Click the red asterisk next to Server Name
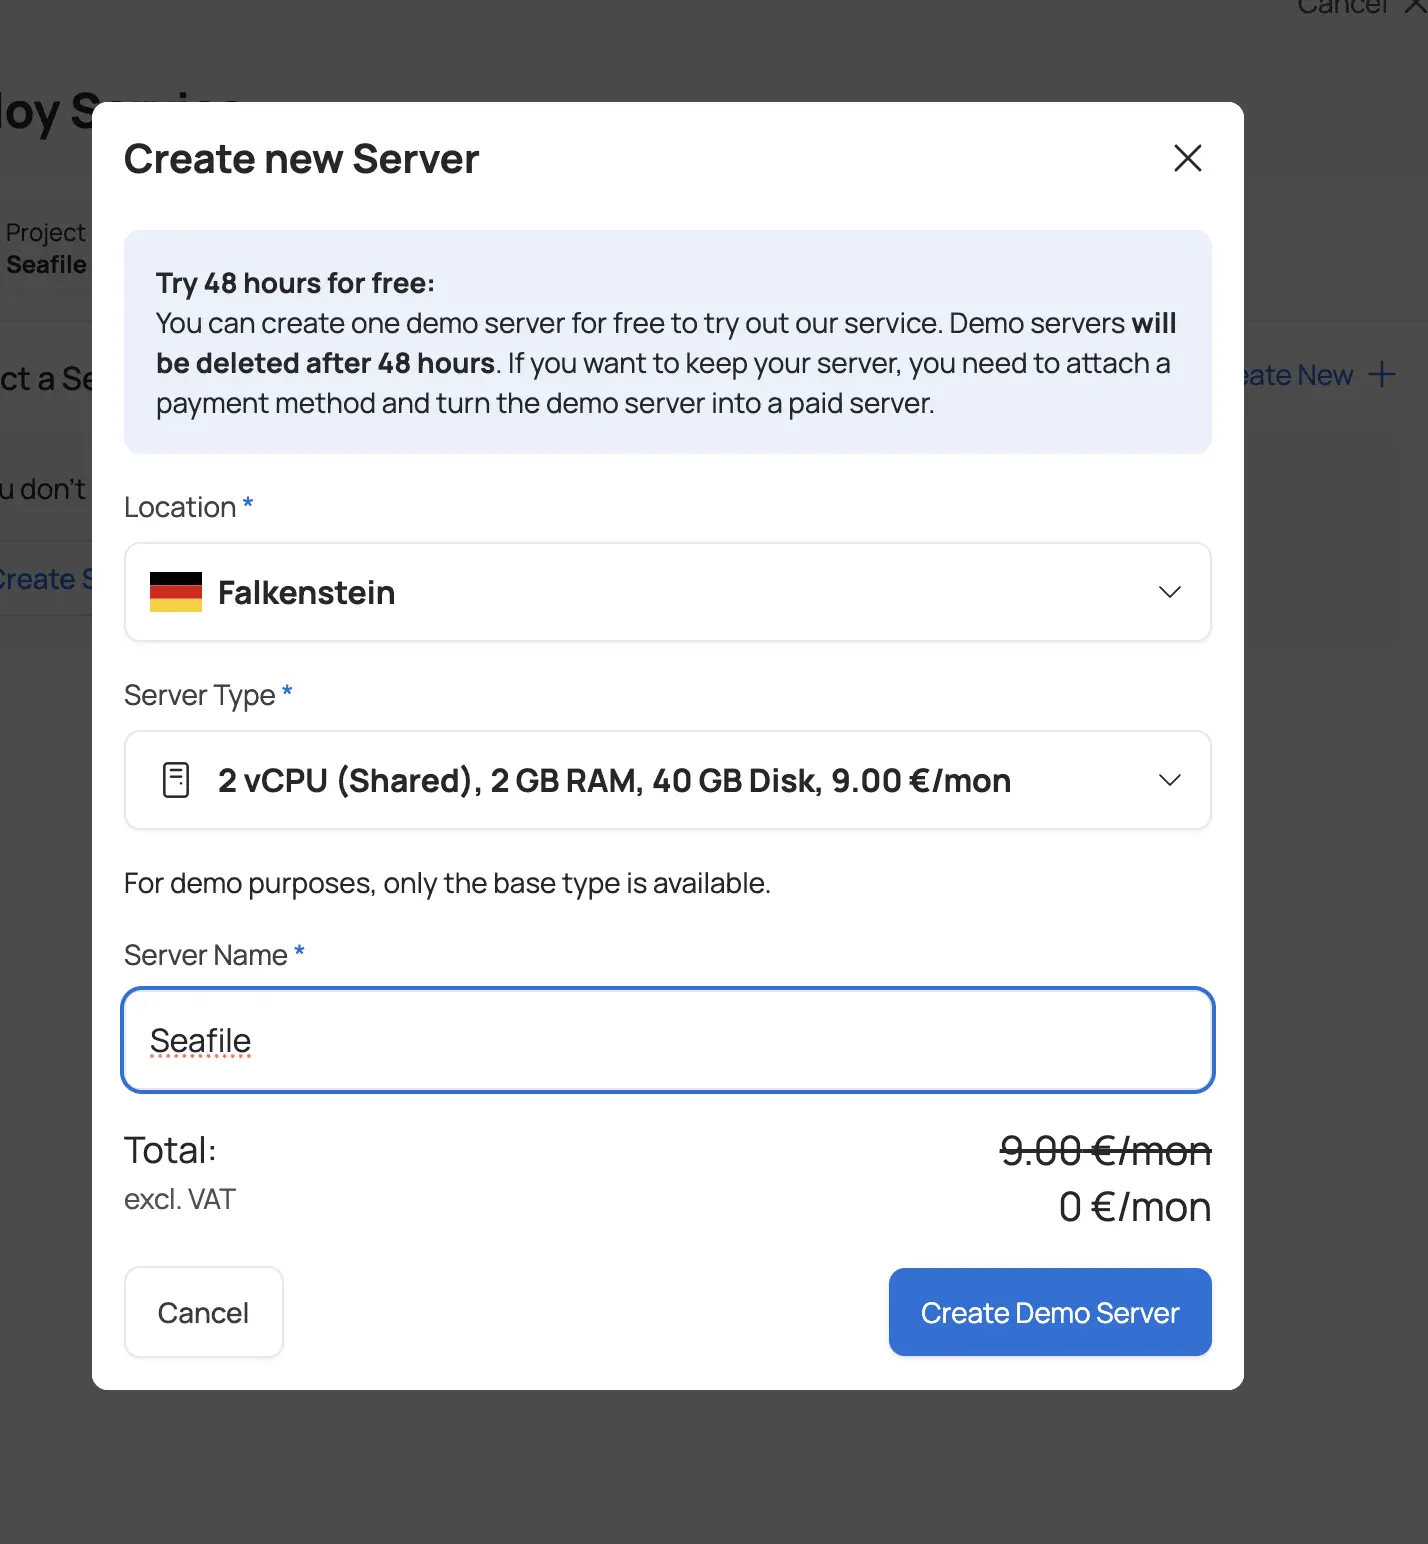 tap(299, 953)
